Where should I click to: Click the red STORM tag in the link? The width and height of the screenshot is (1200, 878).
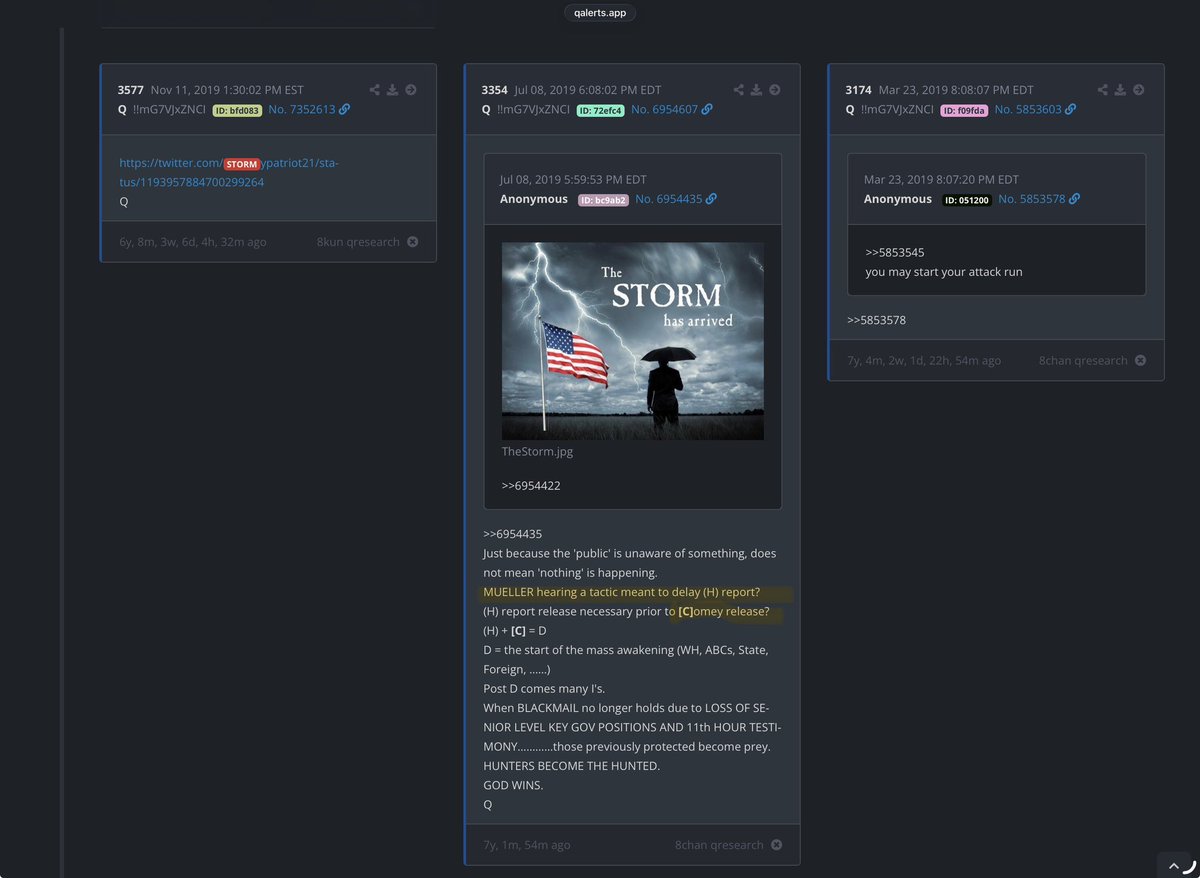click(x=241, y=163)
